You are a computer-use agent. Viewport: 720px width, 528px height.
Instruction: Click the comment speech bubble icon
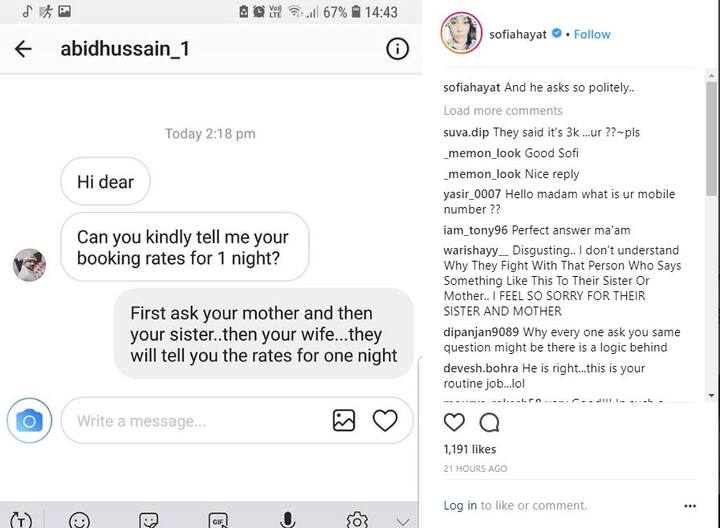(489, 423)
